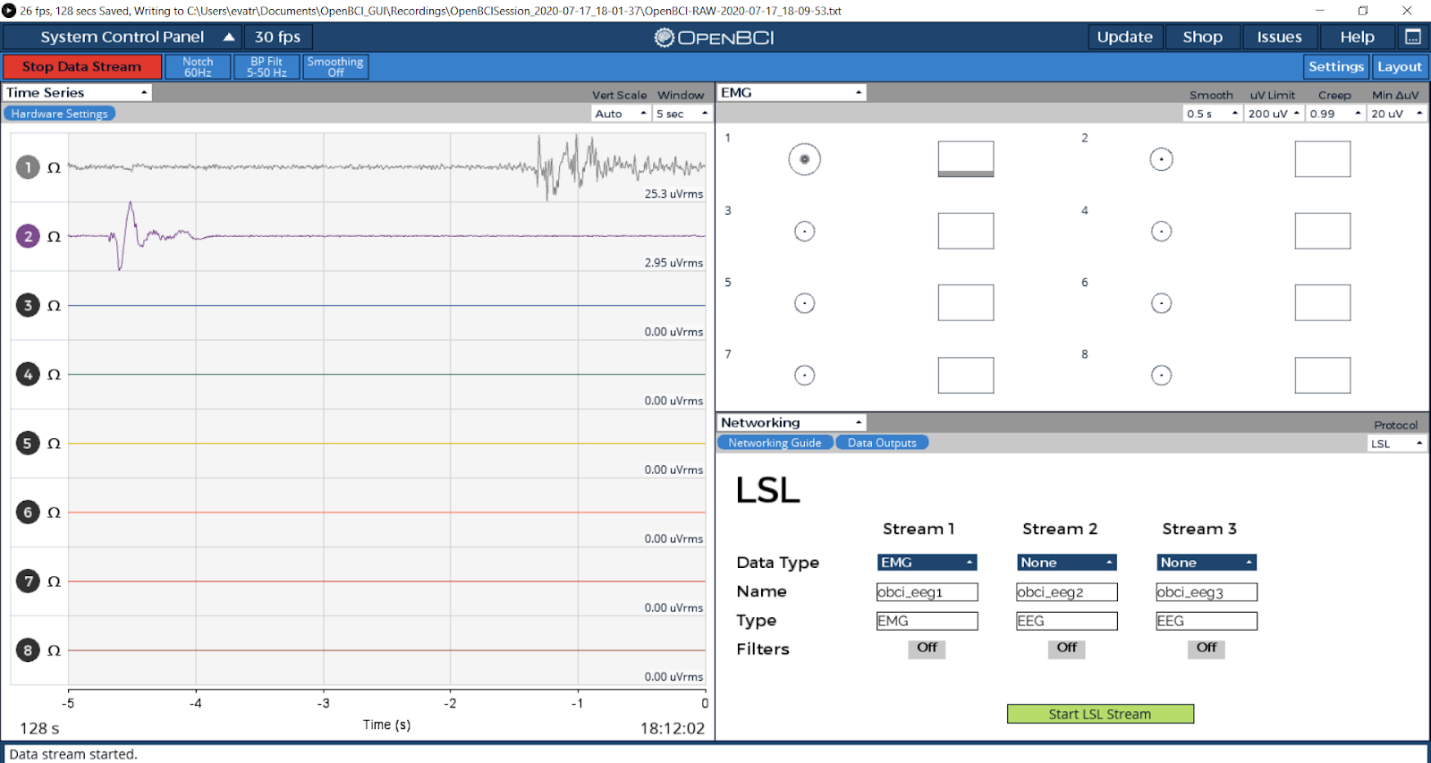This screenshot has height=763, width=1431.
Task: Open the 30 fps frame rate button
Action: pos(278,37)
